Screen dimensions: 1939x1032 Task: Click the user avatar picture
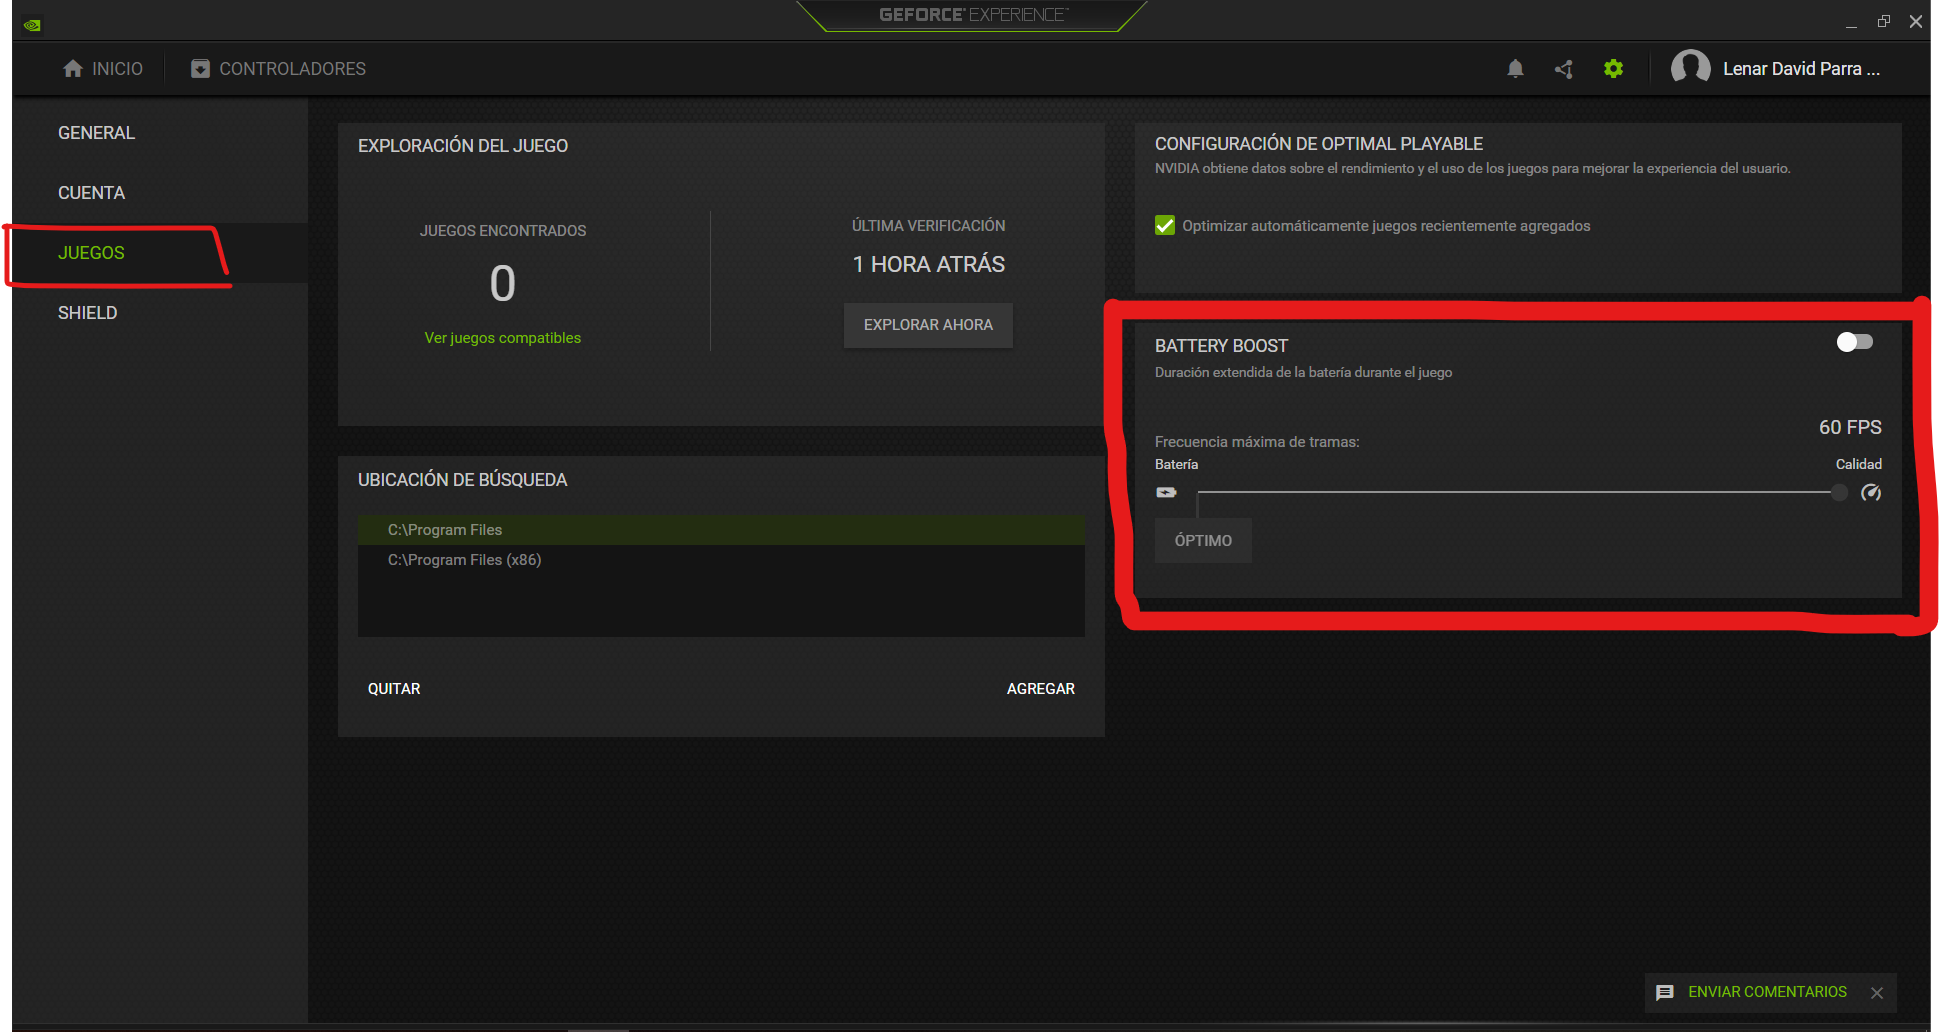point(1690,68)
